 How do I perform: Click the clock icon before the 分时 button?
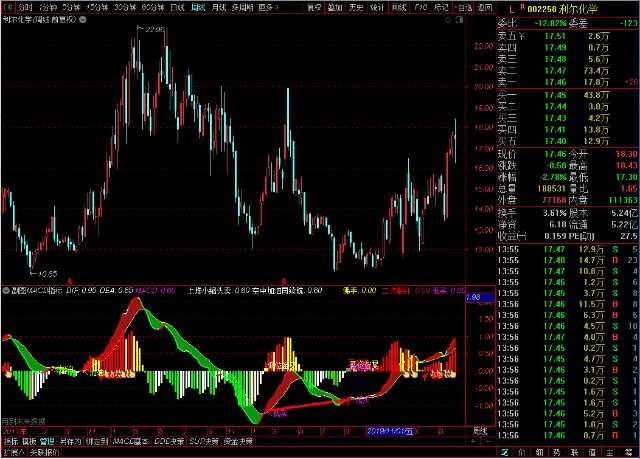tap(5, 6)
